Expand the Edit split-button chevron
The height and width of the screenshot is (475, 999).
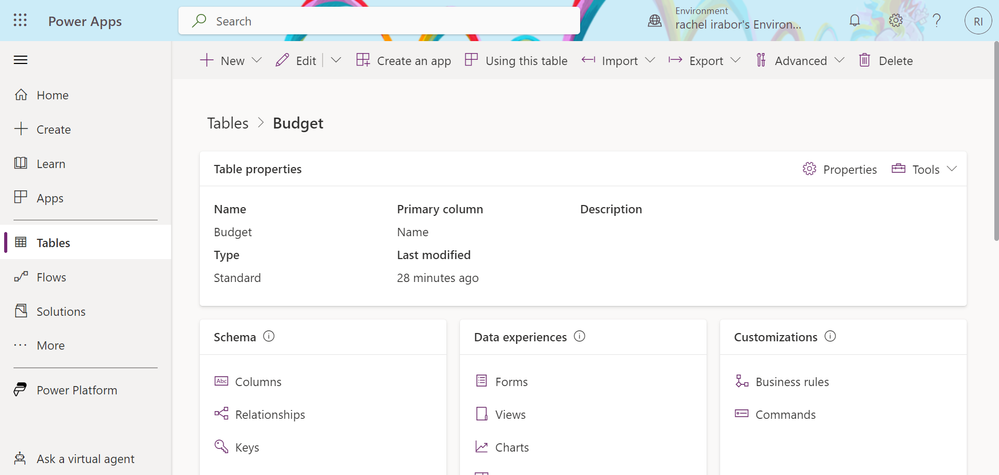point(336,60)
